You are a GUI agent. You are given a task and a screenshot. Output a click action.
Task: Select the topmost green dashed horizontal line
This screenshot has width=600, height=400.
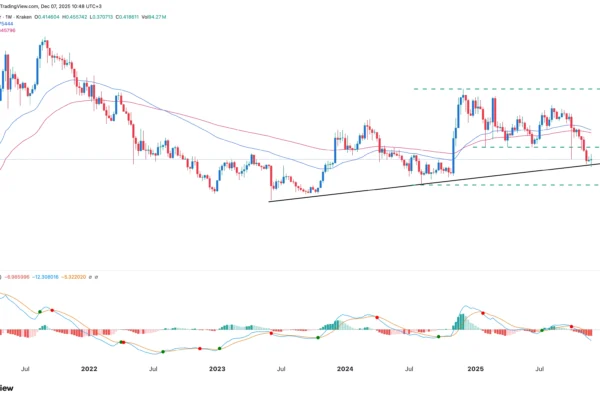(x=500, y=89)
